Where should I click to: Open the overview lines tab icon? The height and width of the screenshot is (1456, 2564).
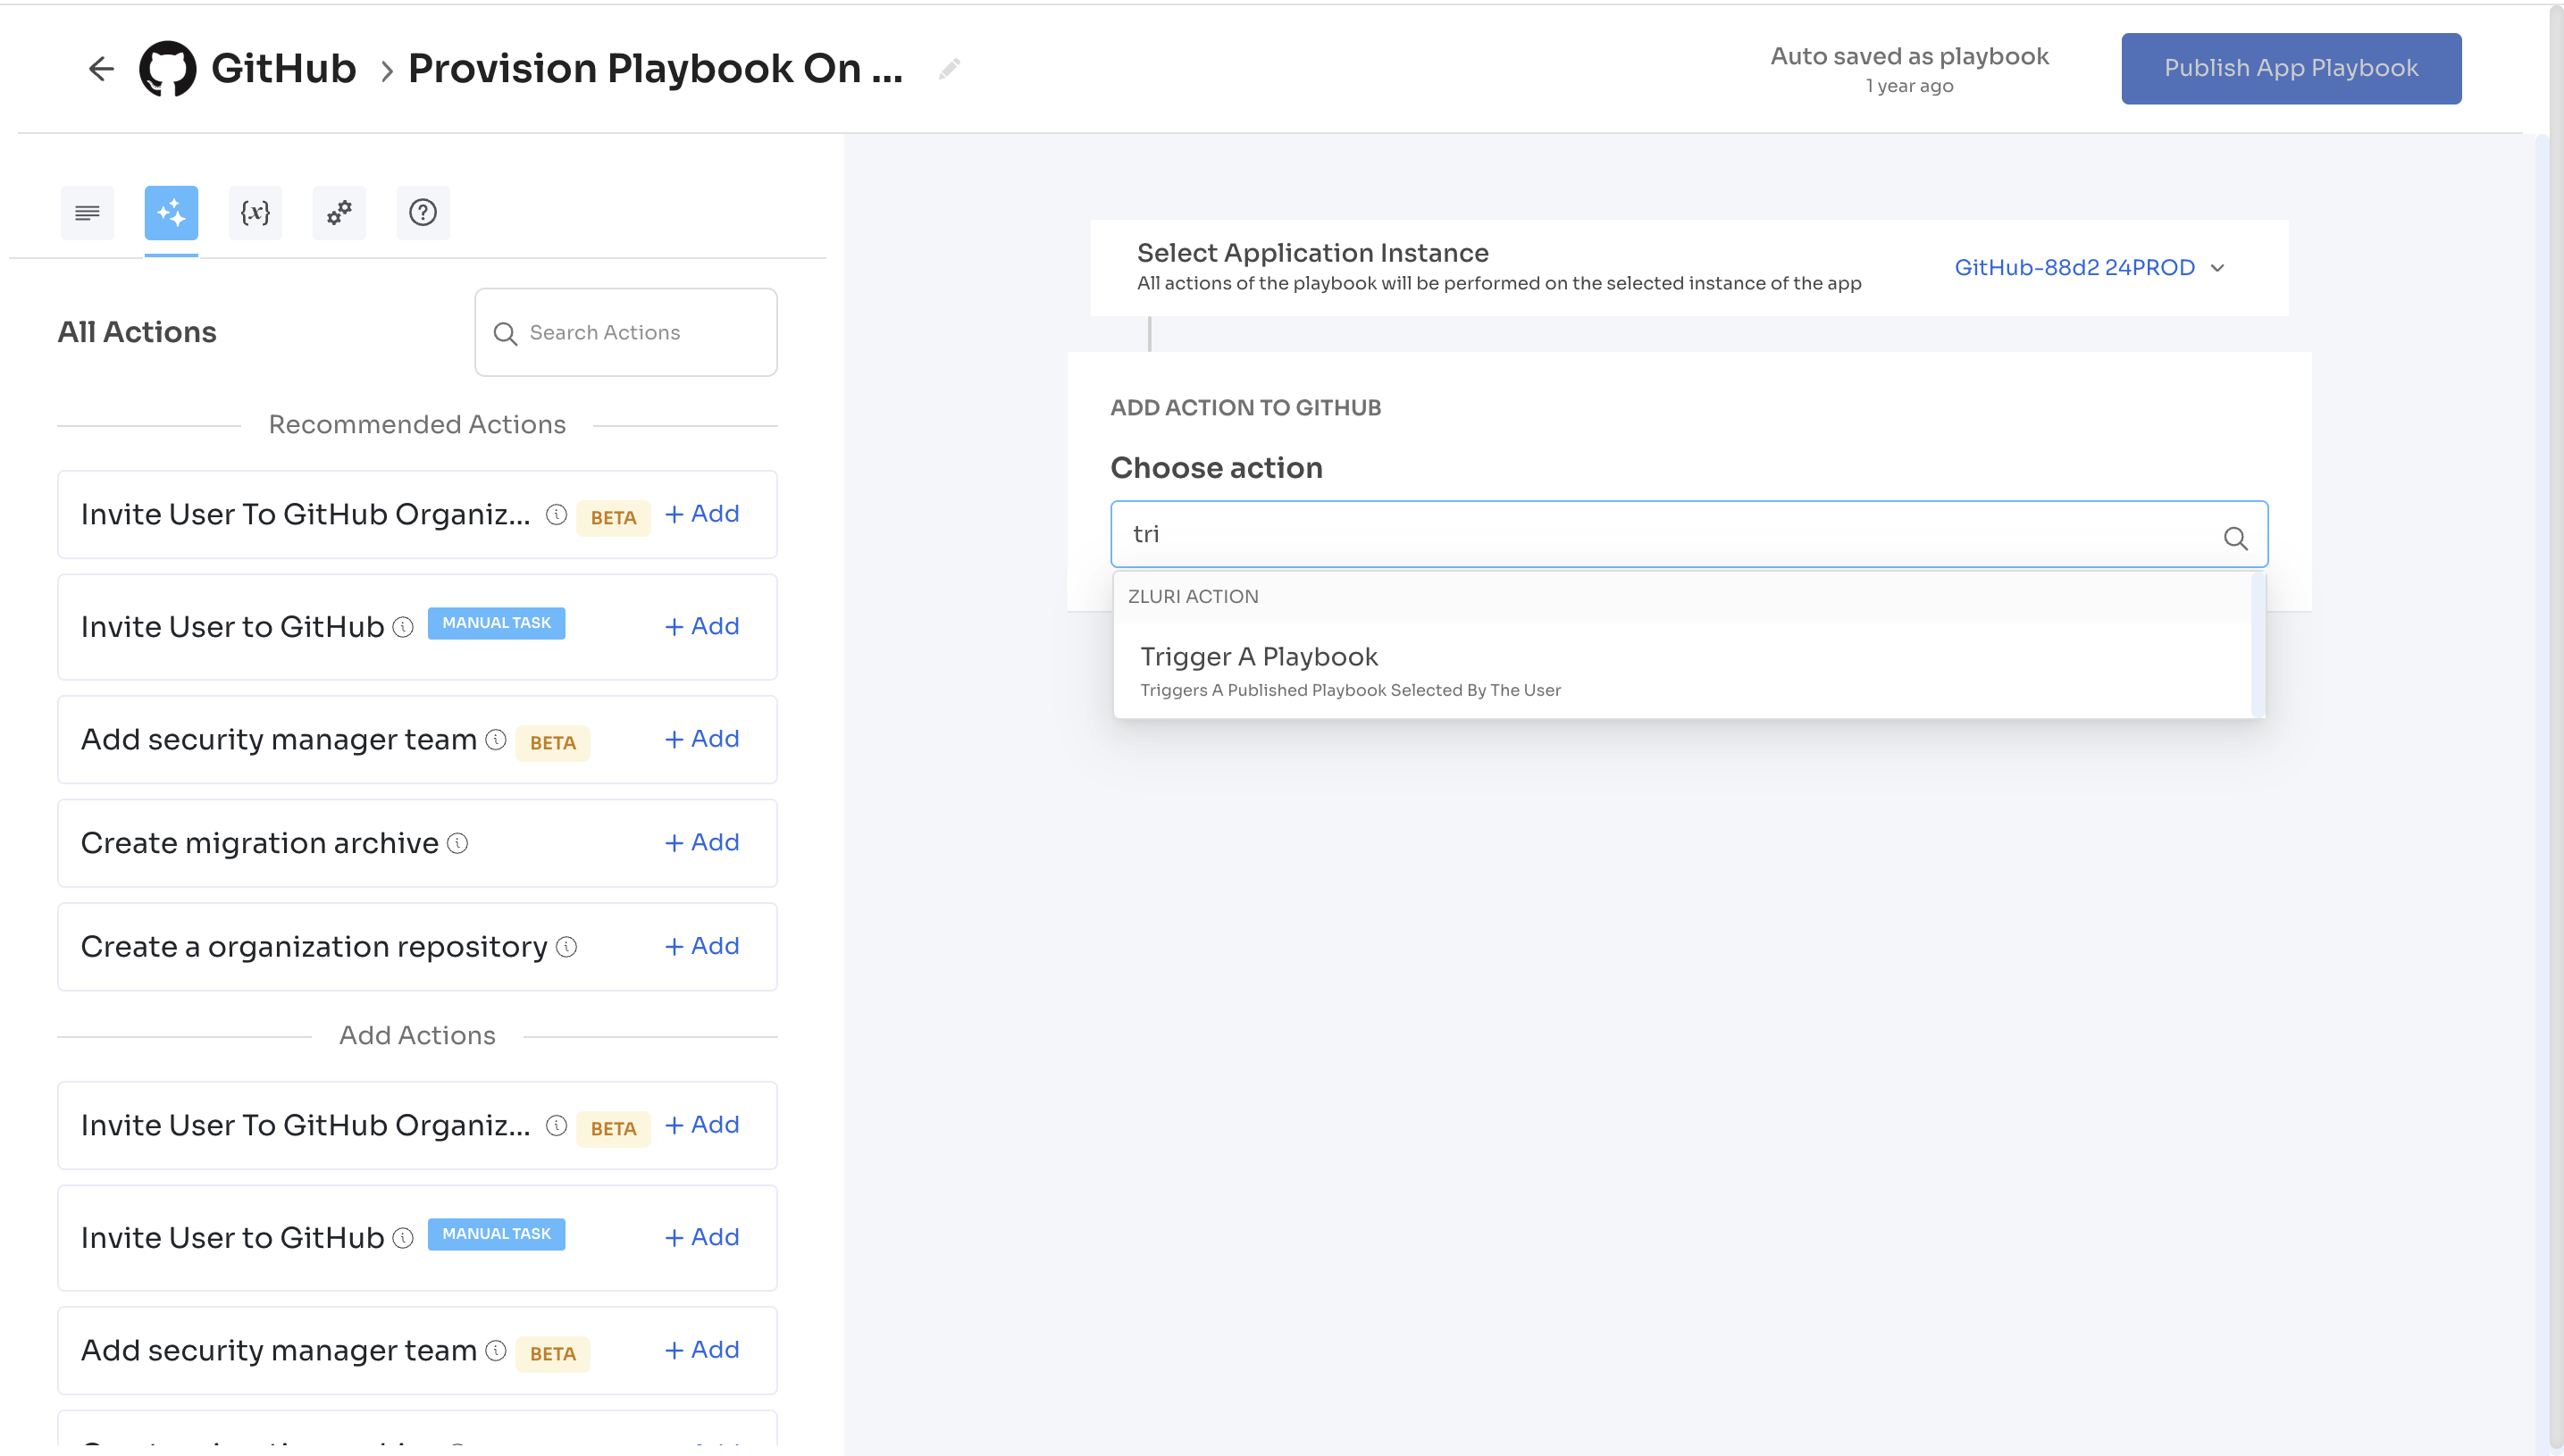pyautogui.click(x=87, y=212)
